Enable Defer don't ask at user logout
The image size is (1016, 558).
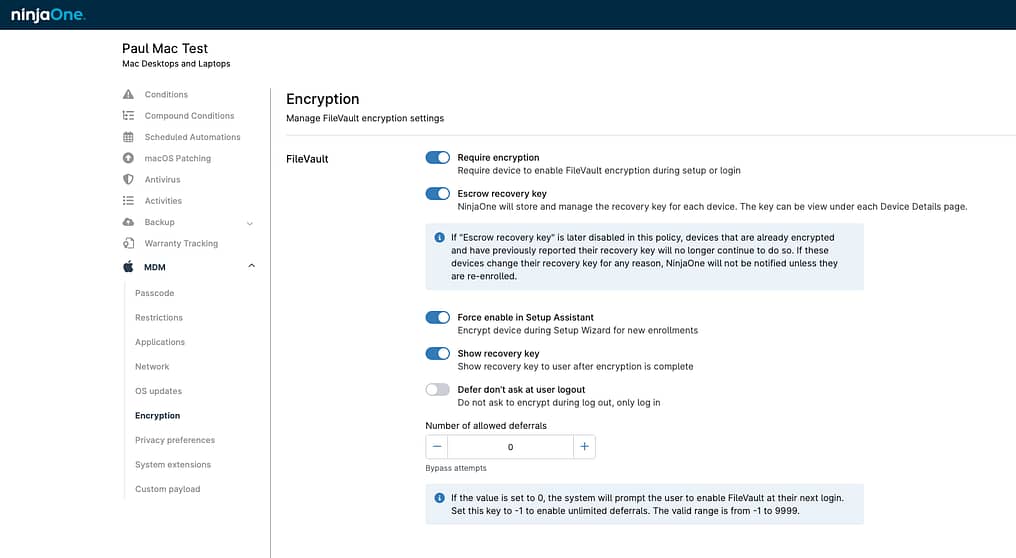(x=437, y=389)
